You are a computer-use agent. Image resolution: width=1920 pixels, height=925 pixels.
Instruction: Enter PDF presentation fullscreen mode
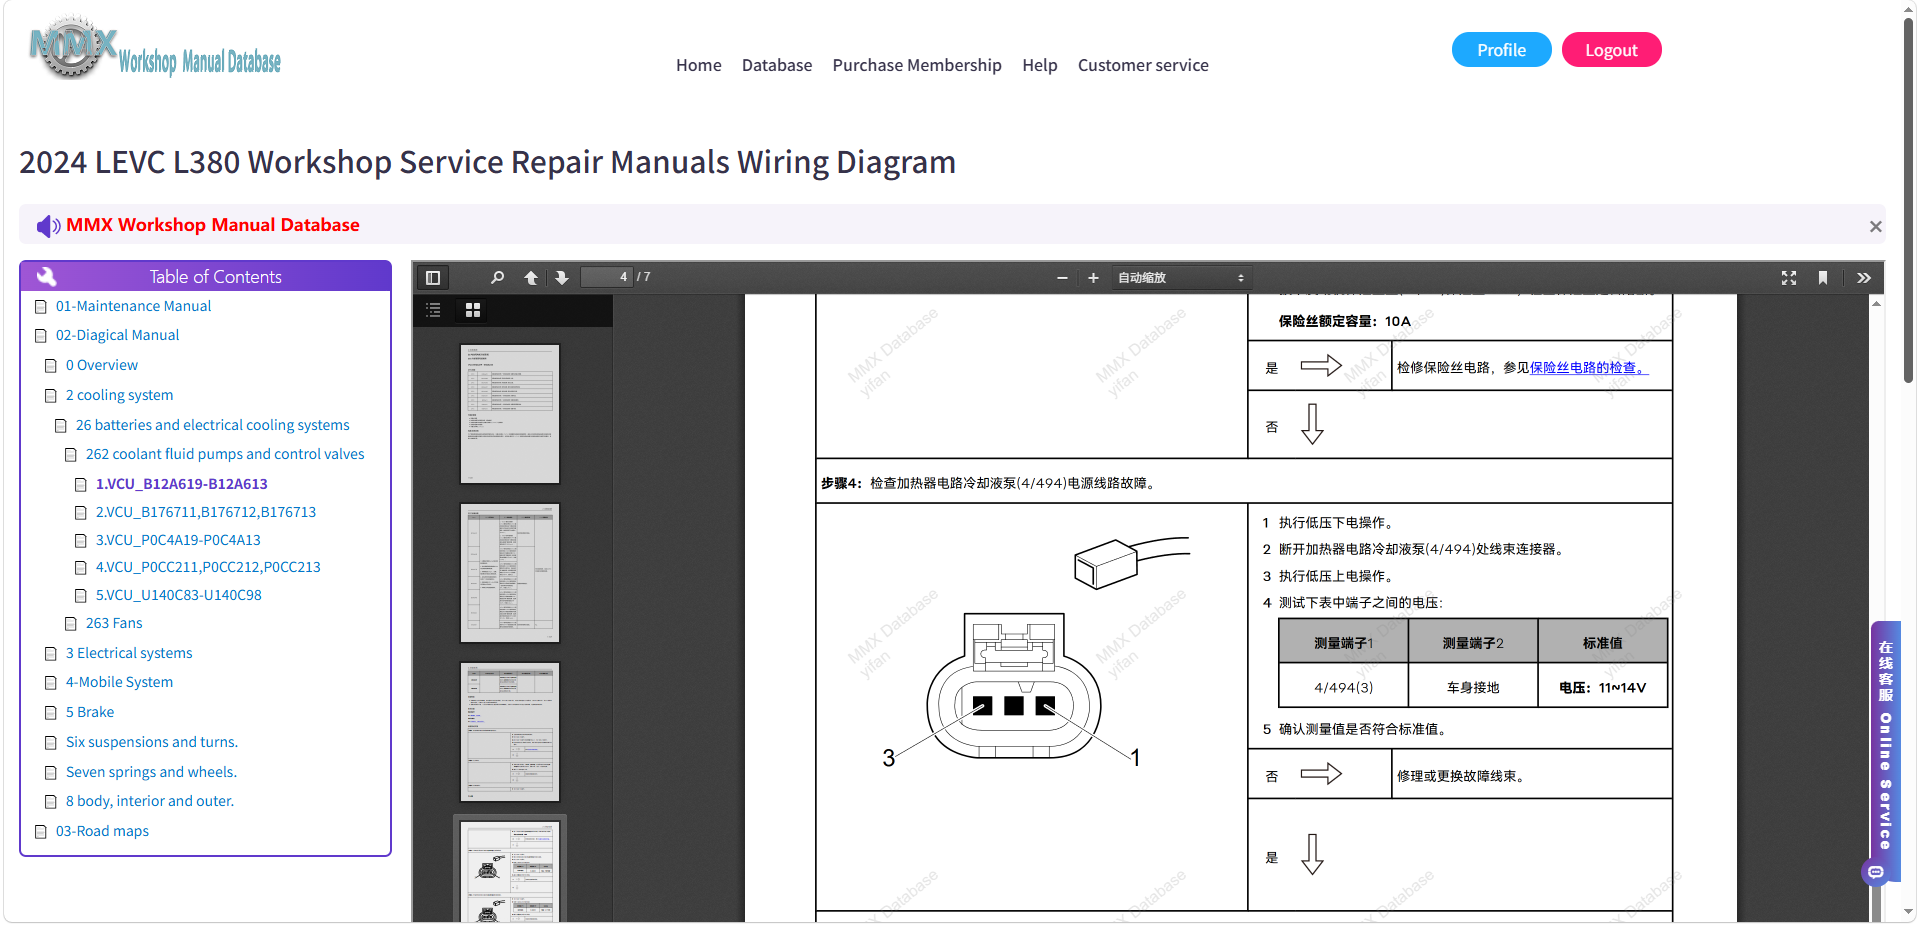(x=1789, y=278)
